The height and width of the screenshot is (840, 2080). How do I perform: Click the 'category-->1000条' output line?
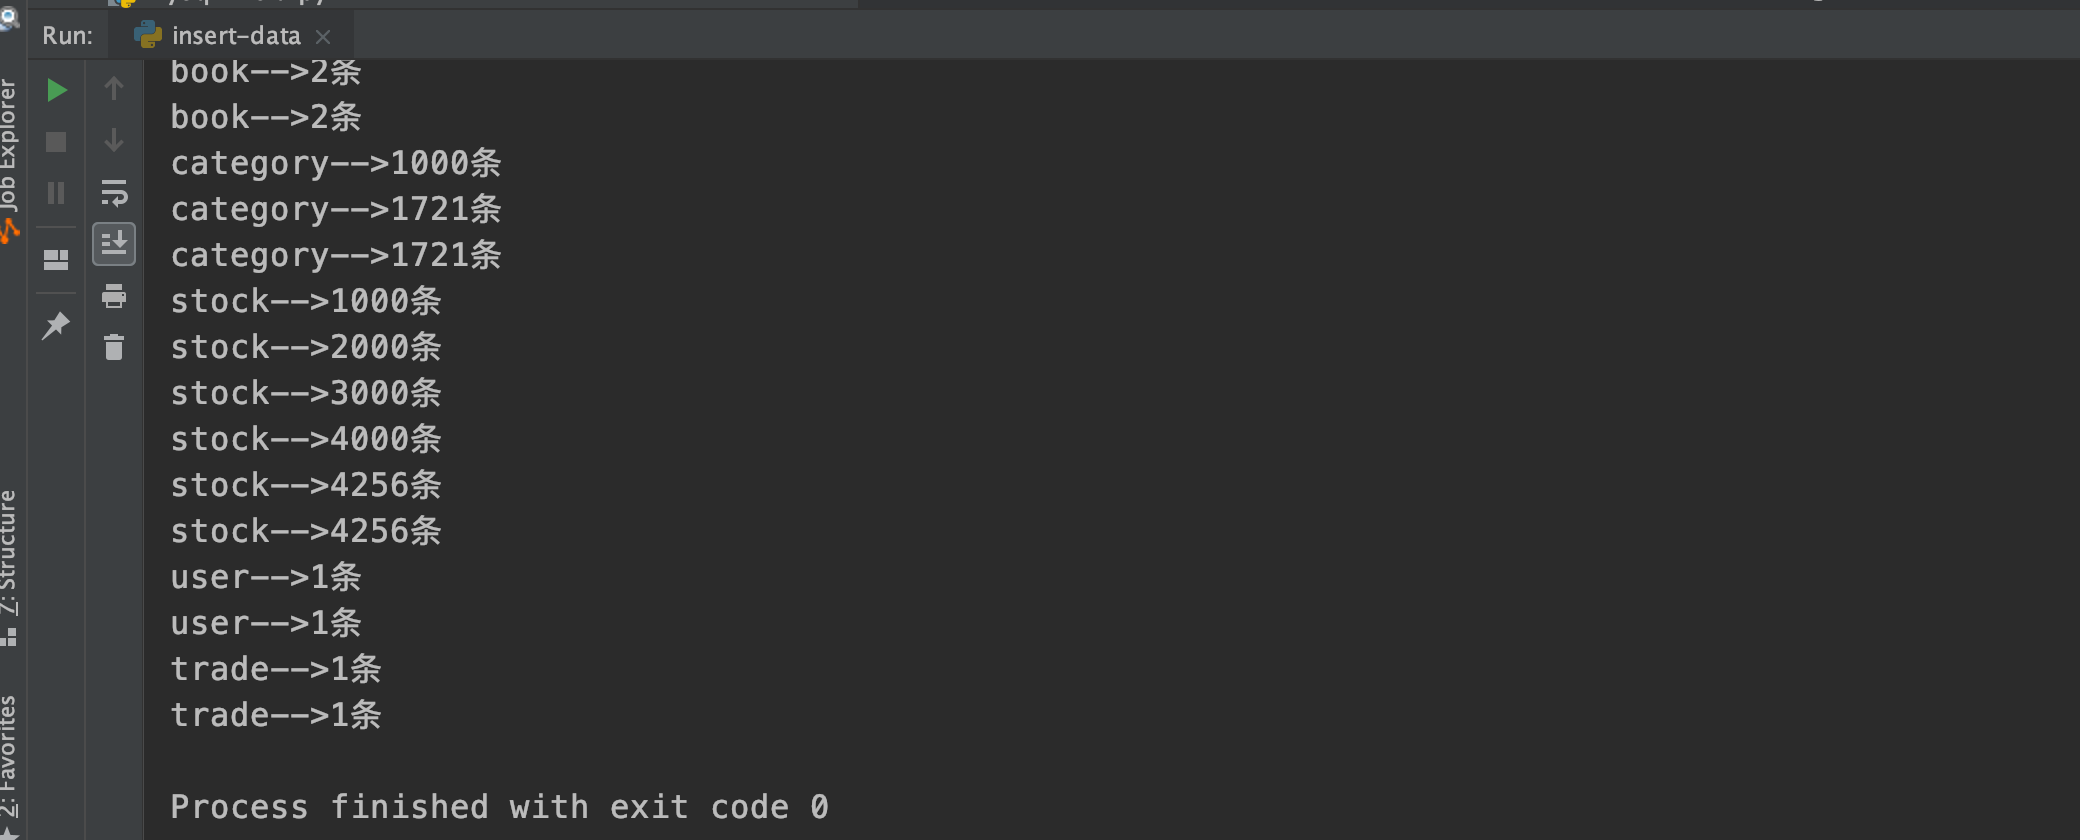tap(336, 163)
